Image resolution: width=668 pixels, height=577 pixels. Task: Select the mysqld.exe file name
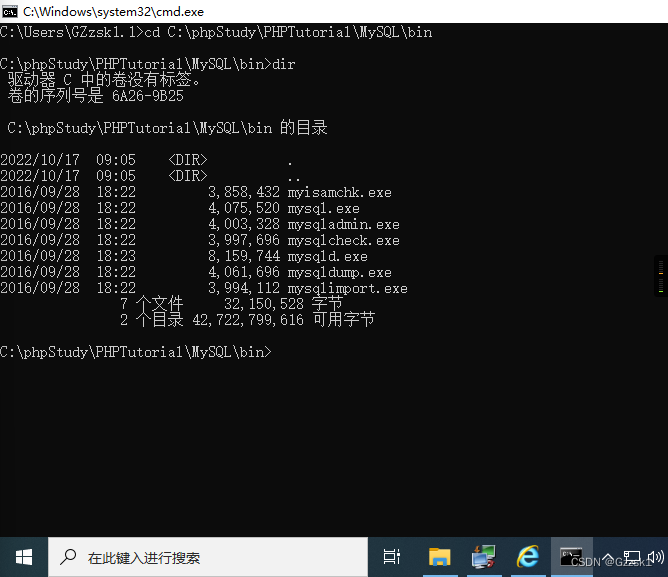[x=327, y=257]
